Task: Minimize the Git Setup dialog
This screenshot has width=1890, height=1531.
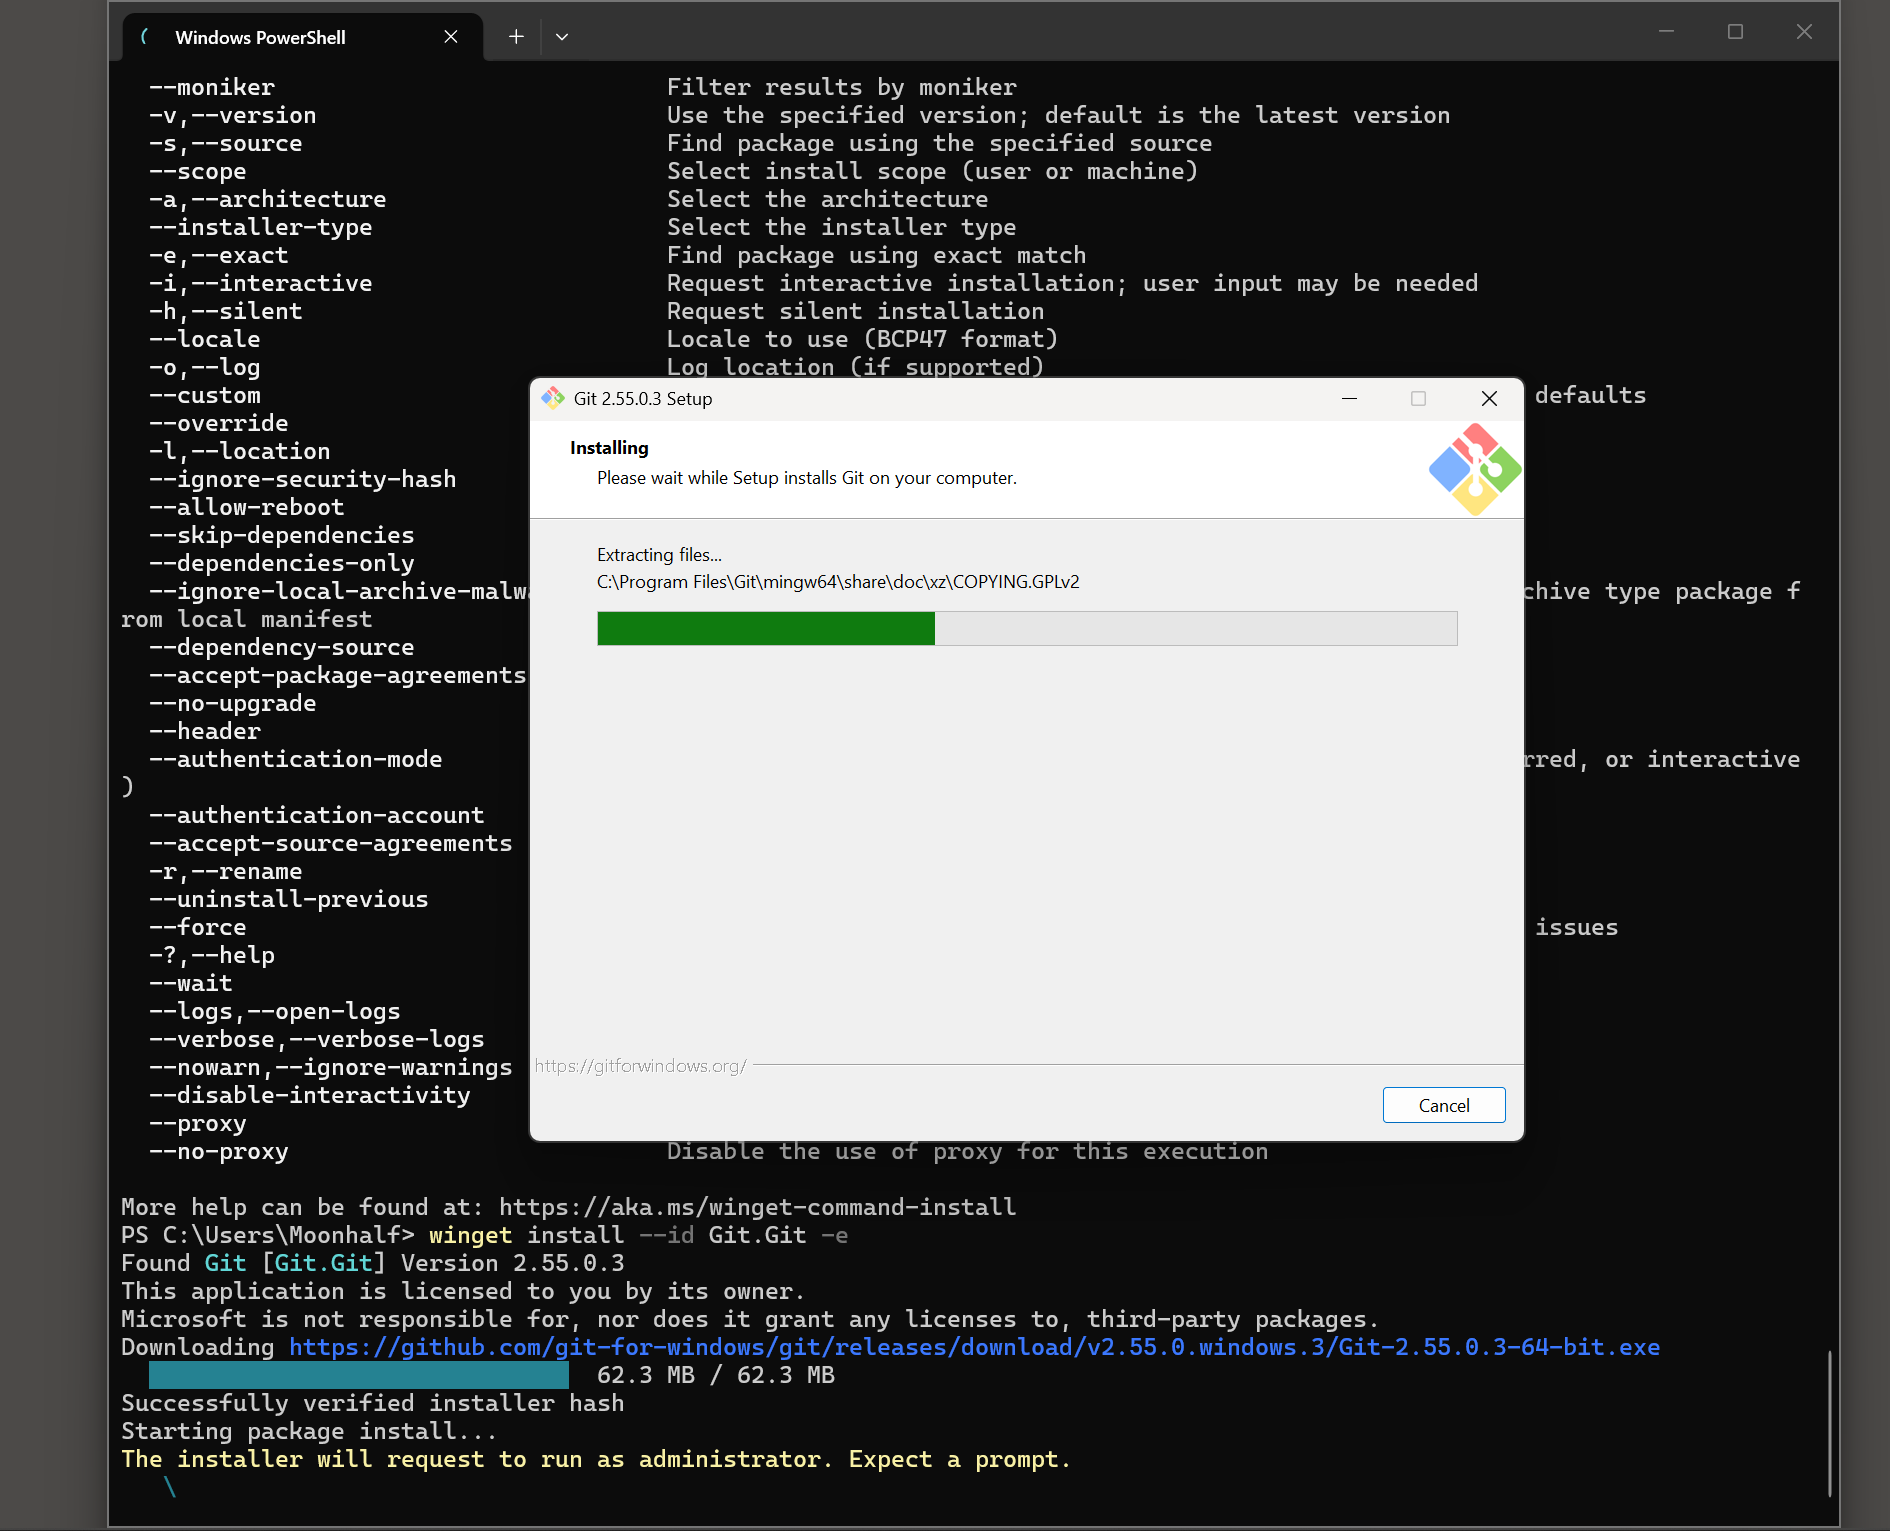Action: point(1349,398)
